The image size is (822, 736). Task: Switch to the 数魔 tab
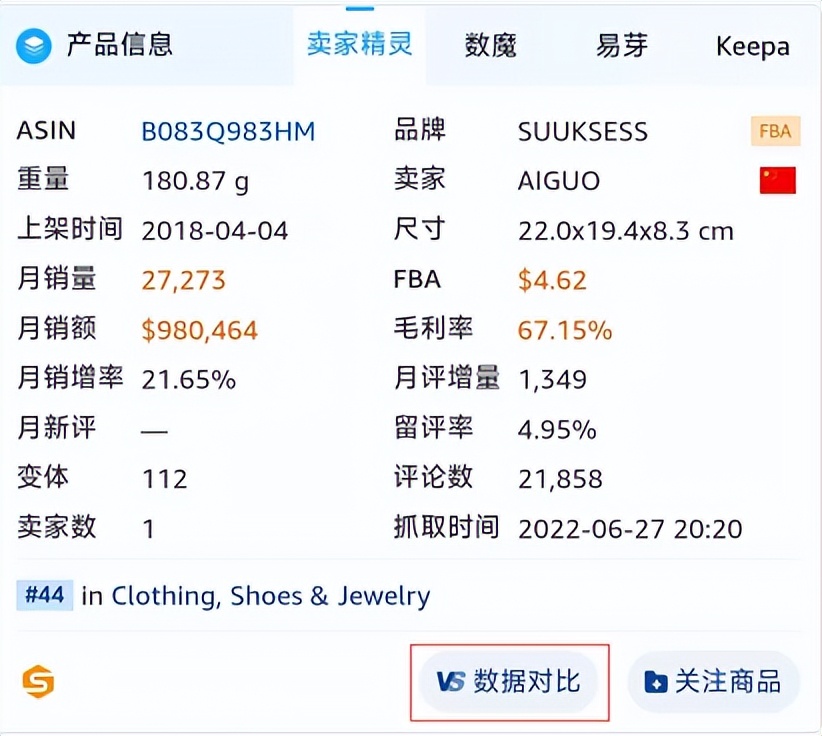pos(490,45)
